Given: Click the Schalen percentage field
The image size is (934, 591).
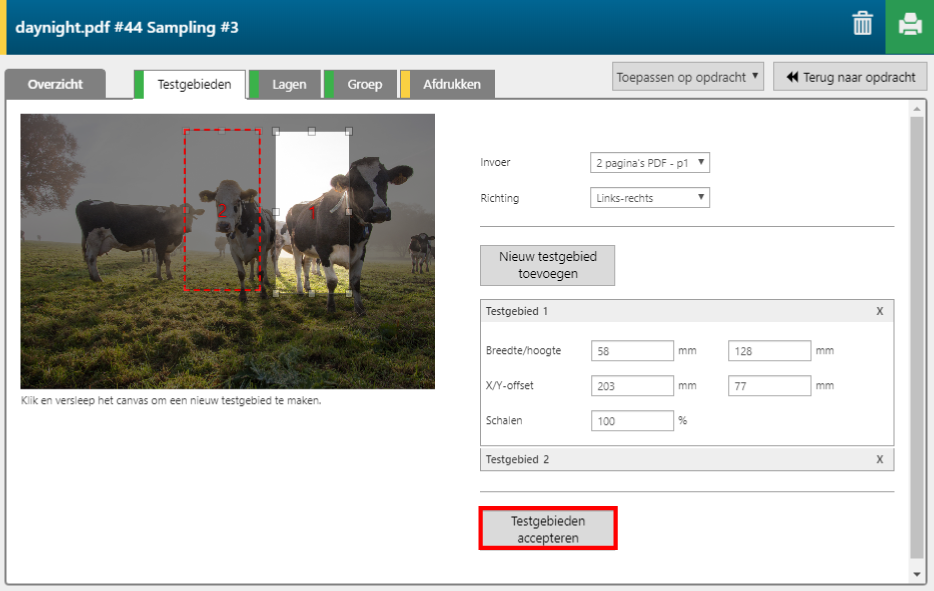Looking at the screenshot, I should (x=632, y=421).
